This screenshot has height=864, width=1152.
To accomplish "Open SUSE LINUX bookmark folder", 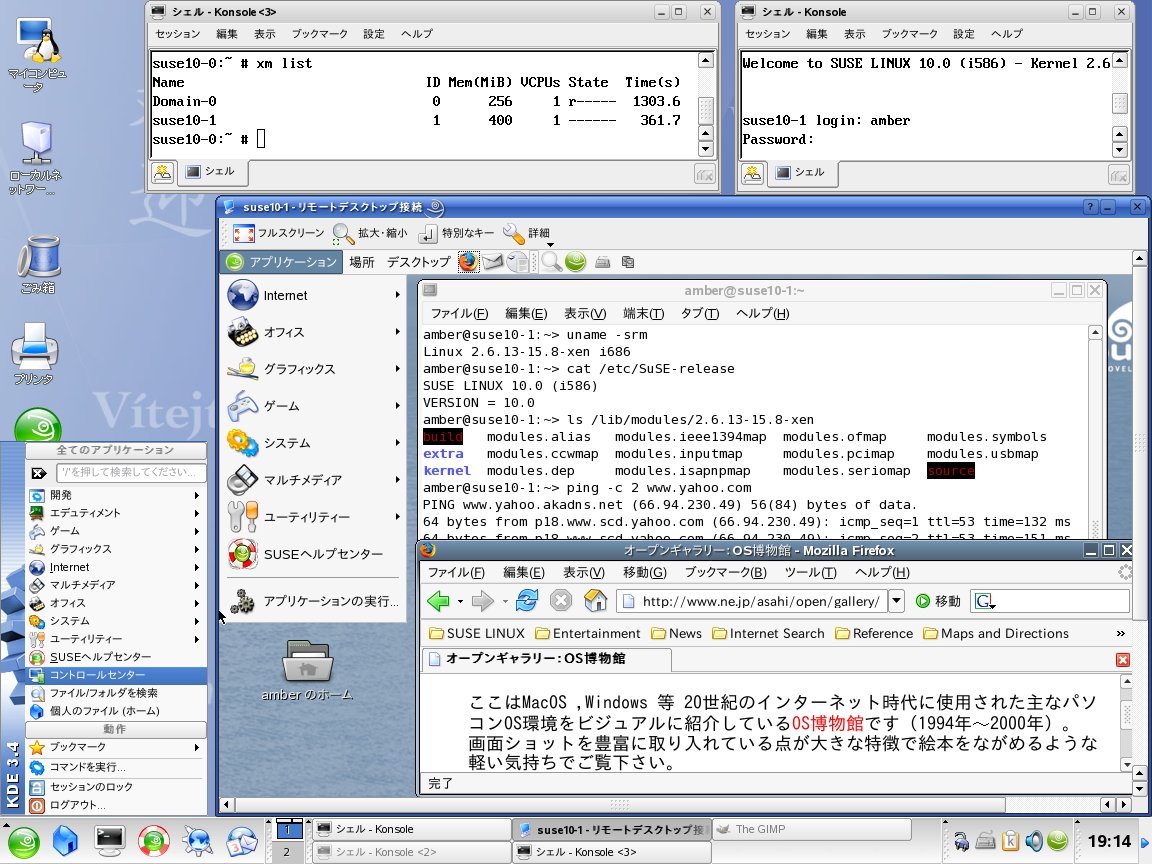I will coord(477,633).
